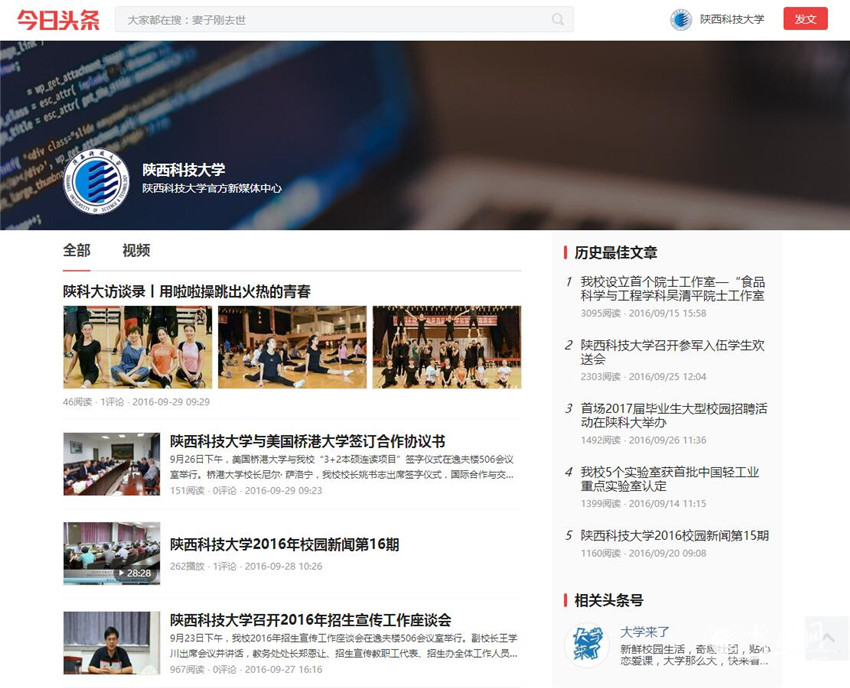
Task: Open article 陕科大访谈录 用啦啦操跳出火热的青春
Action: (x=187, y=291)
